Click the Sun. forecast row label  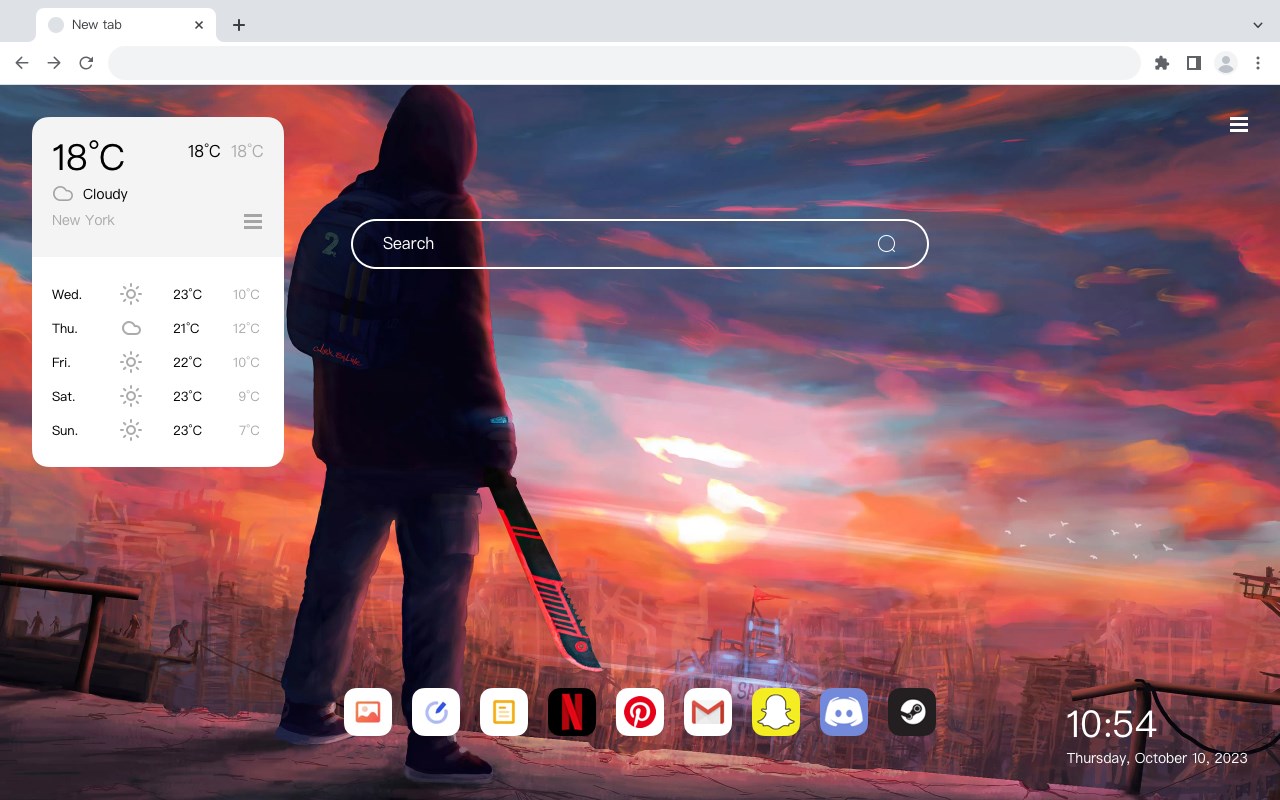point(65,430)
